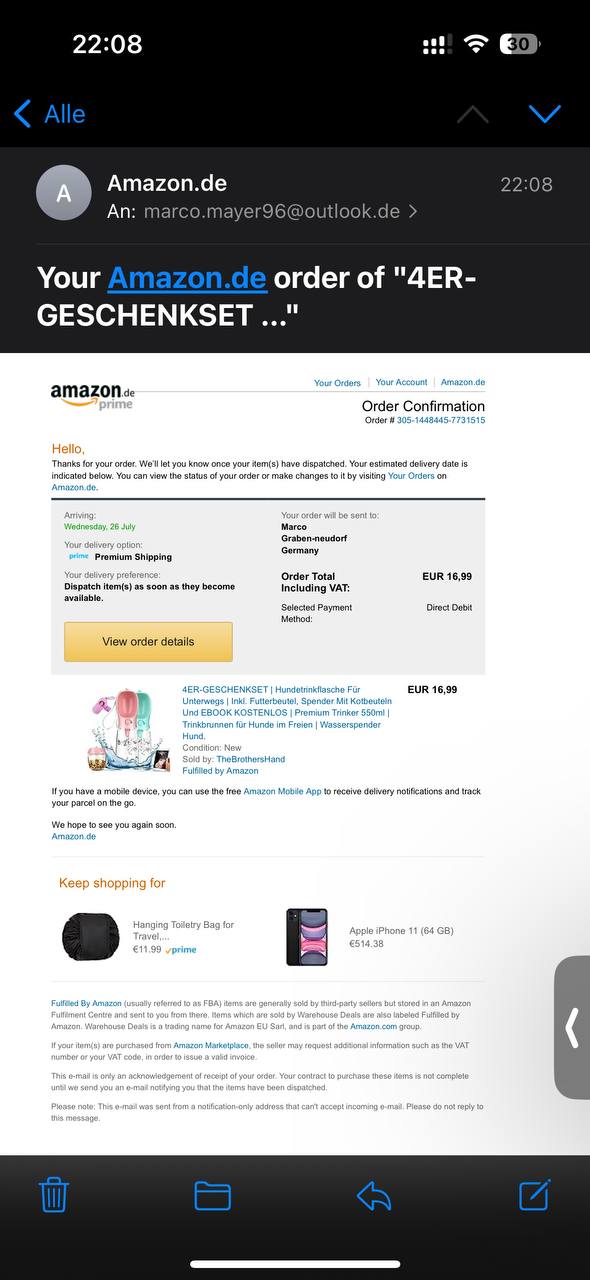Open Hanging Toiletry Bag recommendation

click(183, 931)
